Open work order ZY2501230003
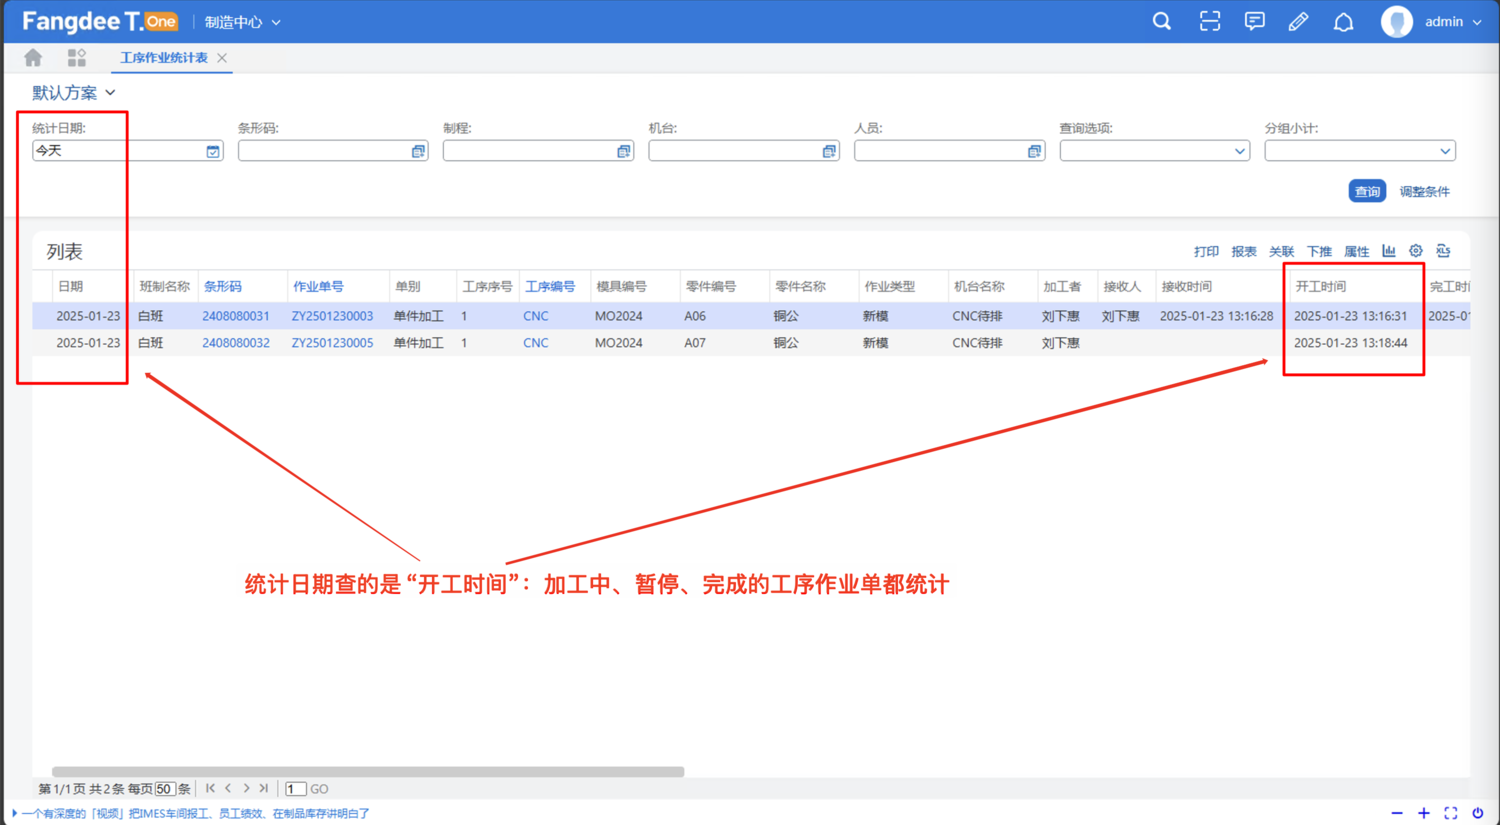The height and width of the screenshot is (825, 1500). (x=332, y=316)
